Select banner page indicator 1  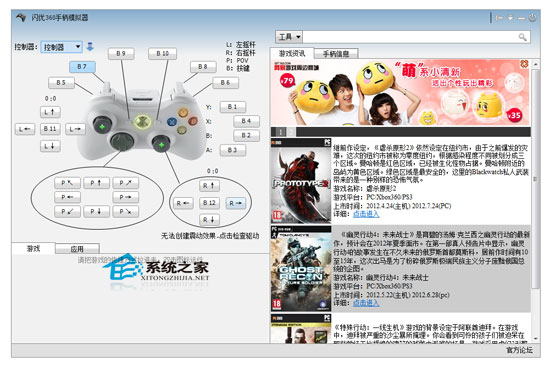click(x=280, y=132)
